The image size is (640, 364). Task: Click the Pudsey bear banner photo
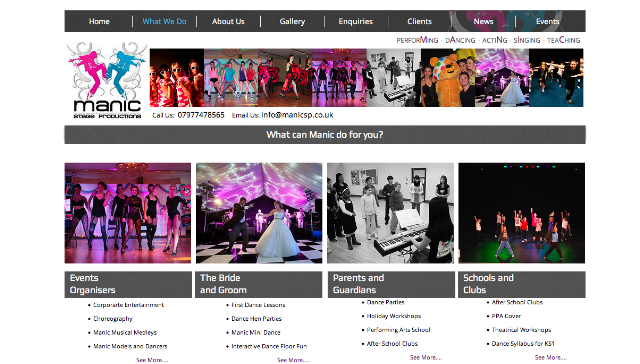click(448, 78)
